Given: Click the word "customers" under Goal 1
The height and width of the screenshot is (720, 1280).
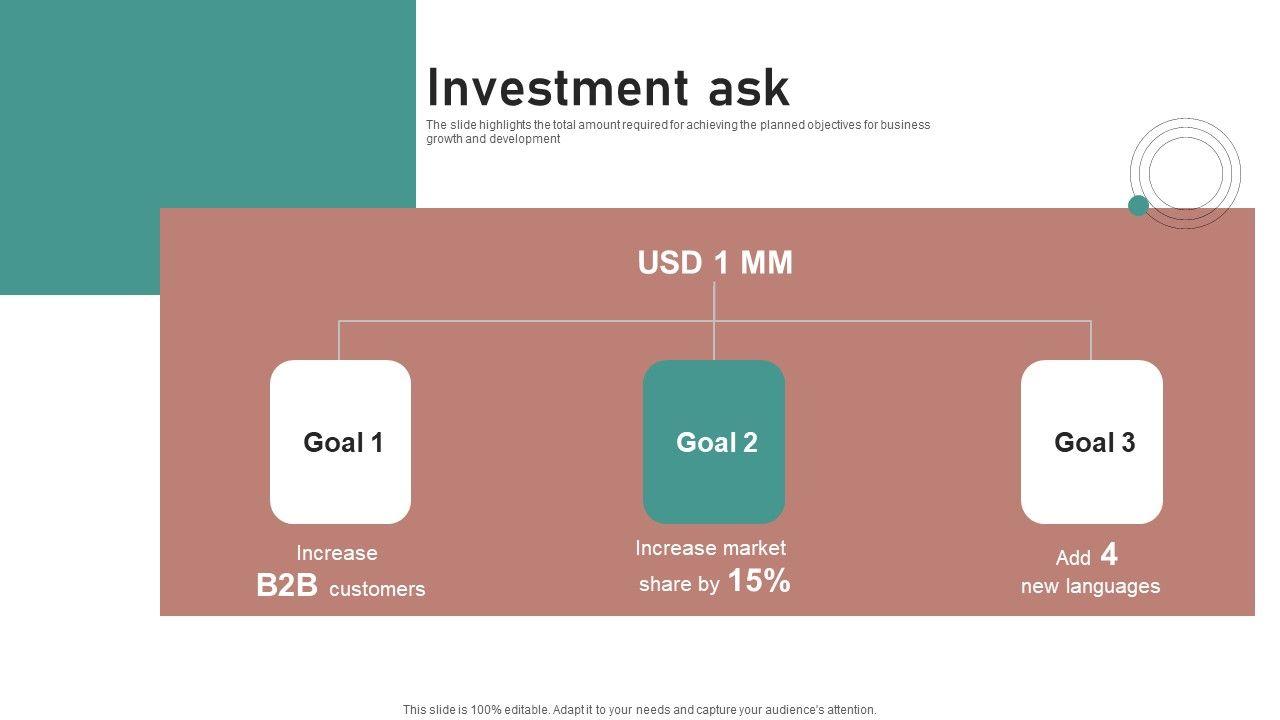Looking at the screenshot, I should click(377, 589).
